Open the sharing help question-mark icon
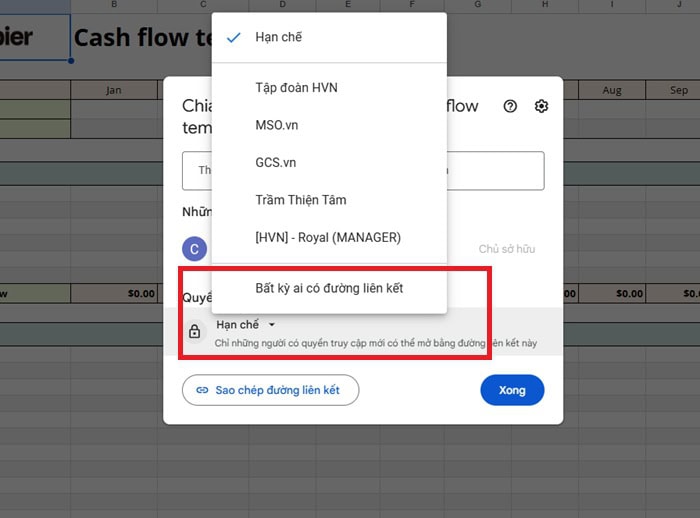This screenshot has width=700, height=518. [510, 106]
